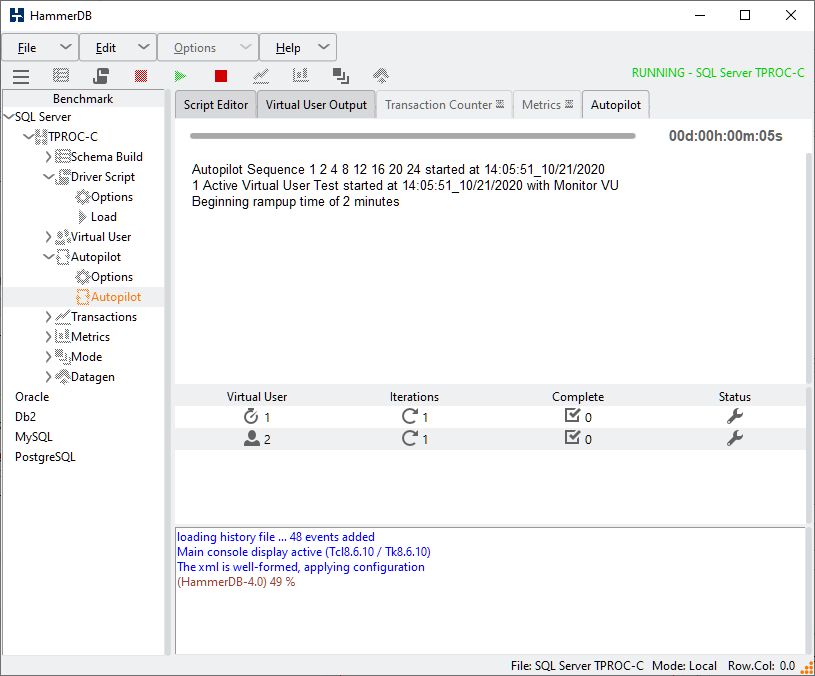The height and width of the screenshot is (676, 815).
Task: Click the Complete column header
Action: 578,397
